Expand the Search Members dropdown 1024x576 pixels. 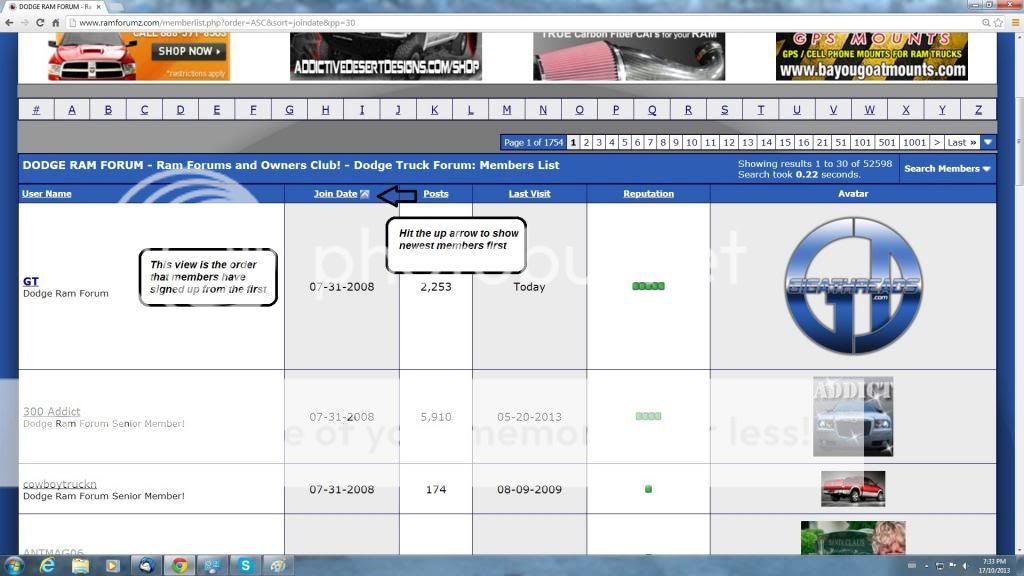pyautogui.click(x=947, y=168)
